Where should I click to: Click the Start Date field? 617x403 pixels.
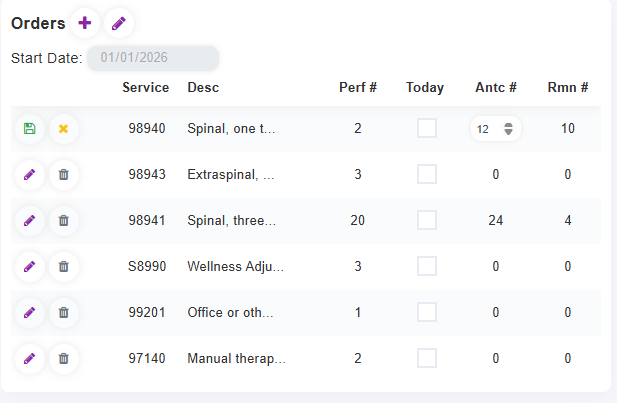point(153,58)
